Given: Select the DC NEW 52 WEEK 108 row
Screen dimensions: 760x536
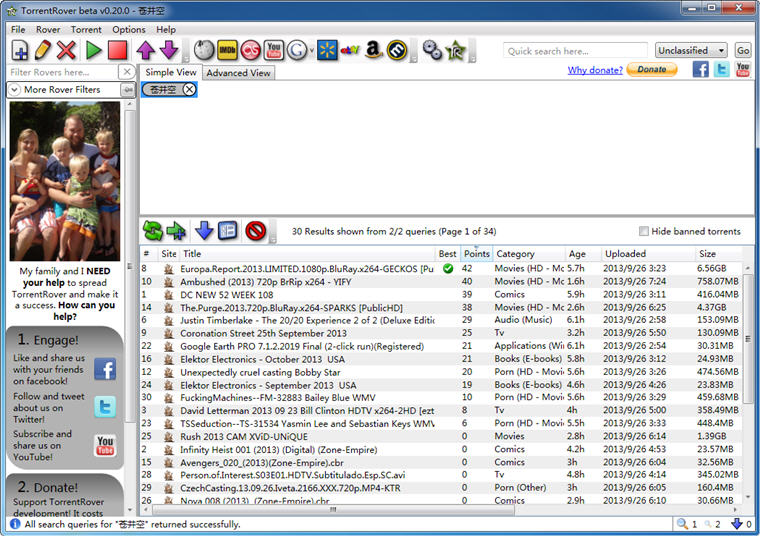Looking at the screenshot, I should [x=441, y=295].
